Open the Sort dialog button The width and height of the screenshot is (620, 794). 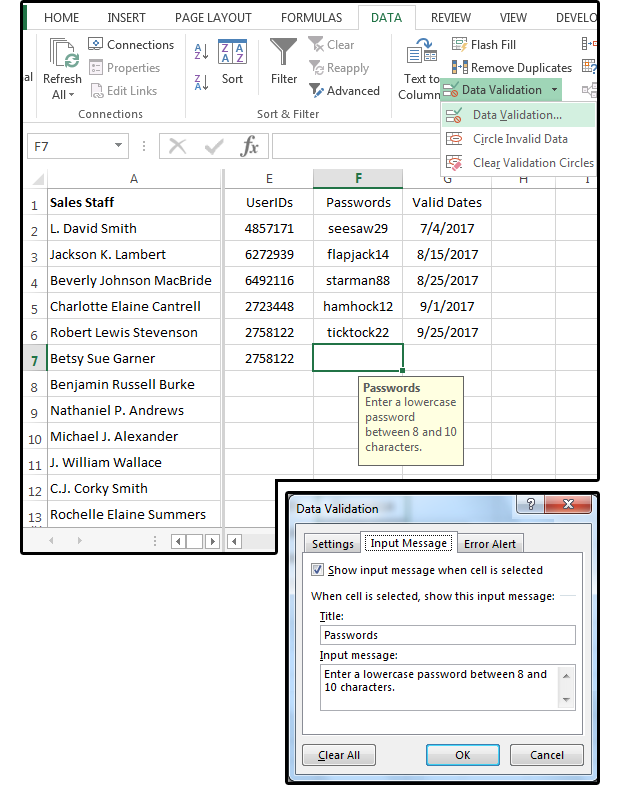[x=232, y=62]
